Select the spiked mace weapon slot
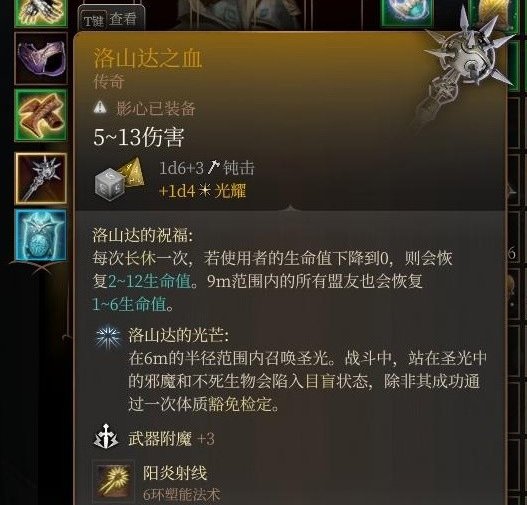This screenshot has height=505, width=527. tap(41, 178)
